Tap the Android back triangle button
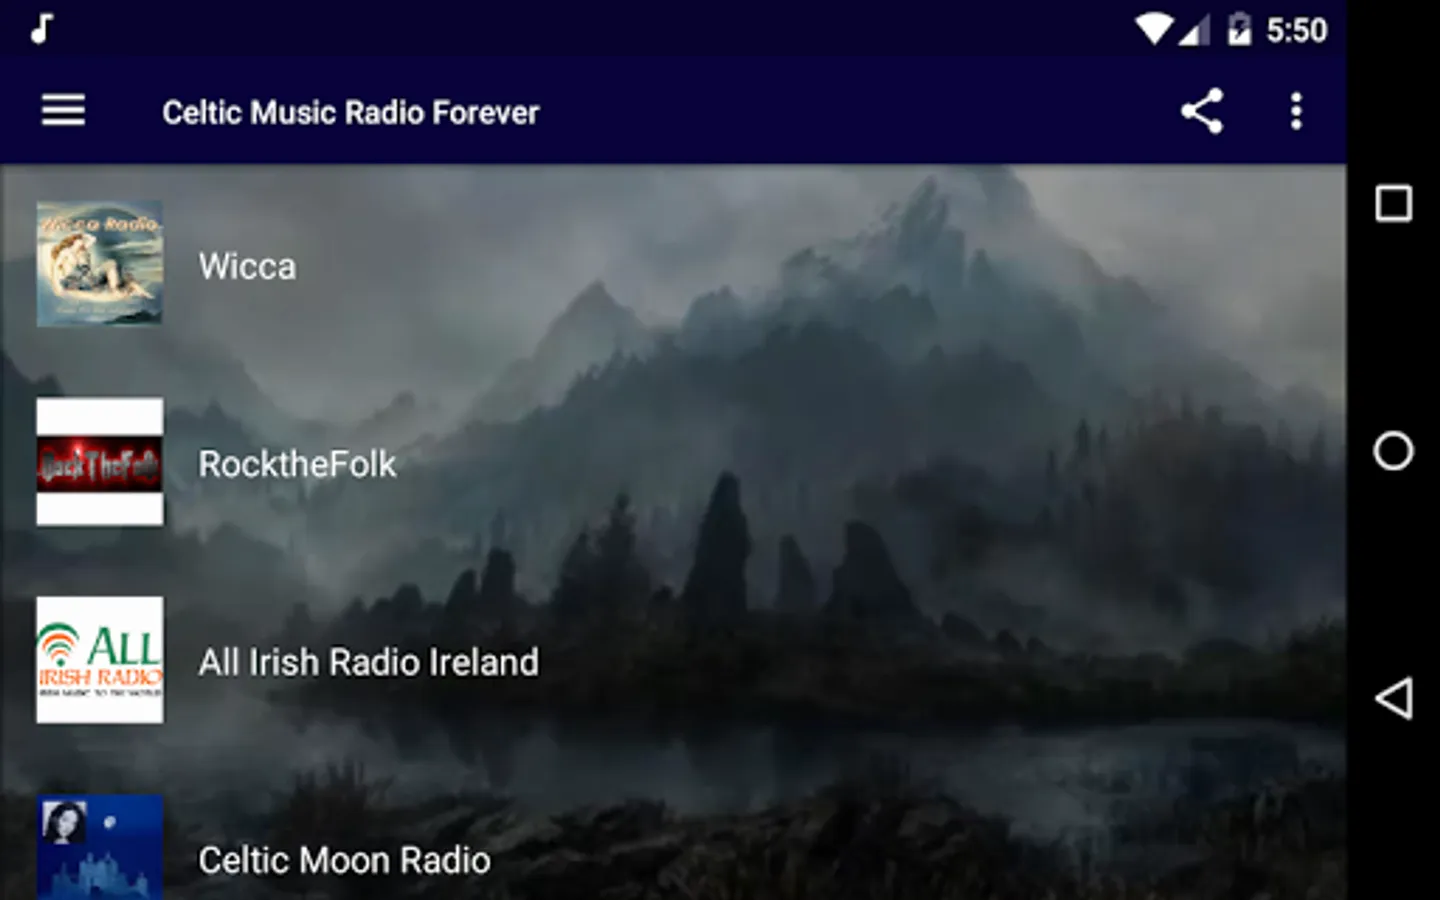 pyautogui.click(x=1393, y=697)
